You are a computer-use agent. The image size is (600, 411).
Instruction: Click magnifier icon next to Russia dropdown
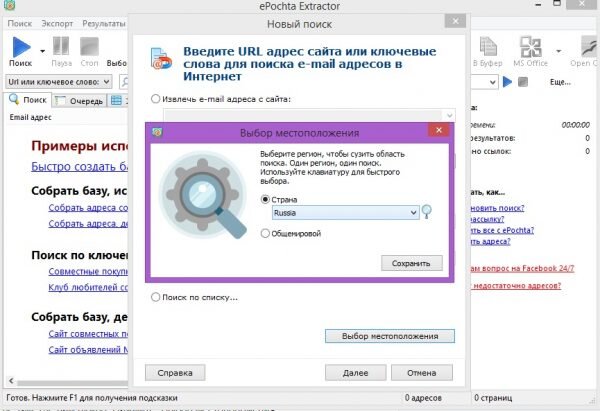(427, 212)
